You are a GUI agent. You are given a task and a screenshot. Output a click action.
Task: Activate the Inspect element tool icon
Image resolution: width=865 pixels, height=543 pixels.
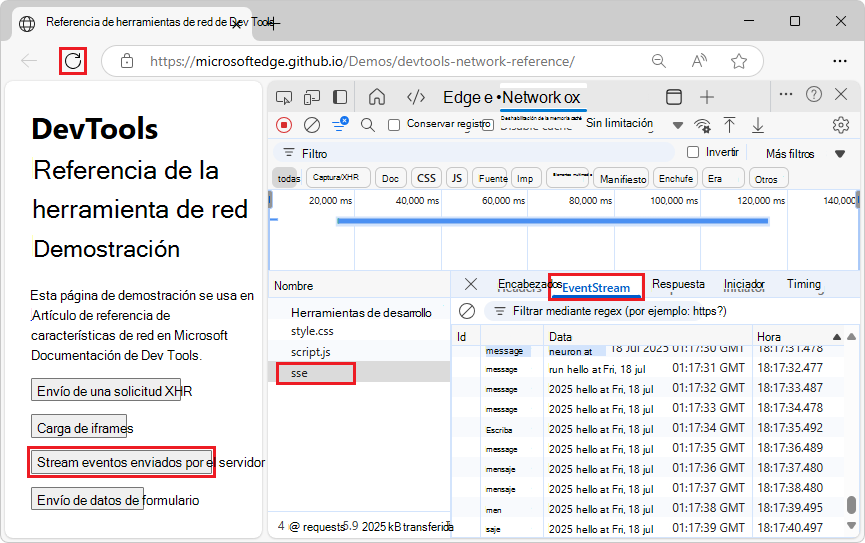[x=284, y=97]
